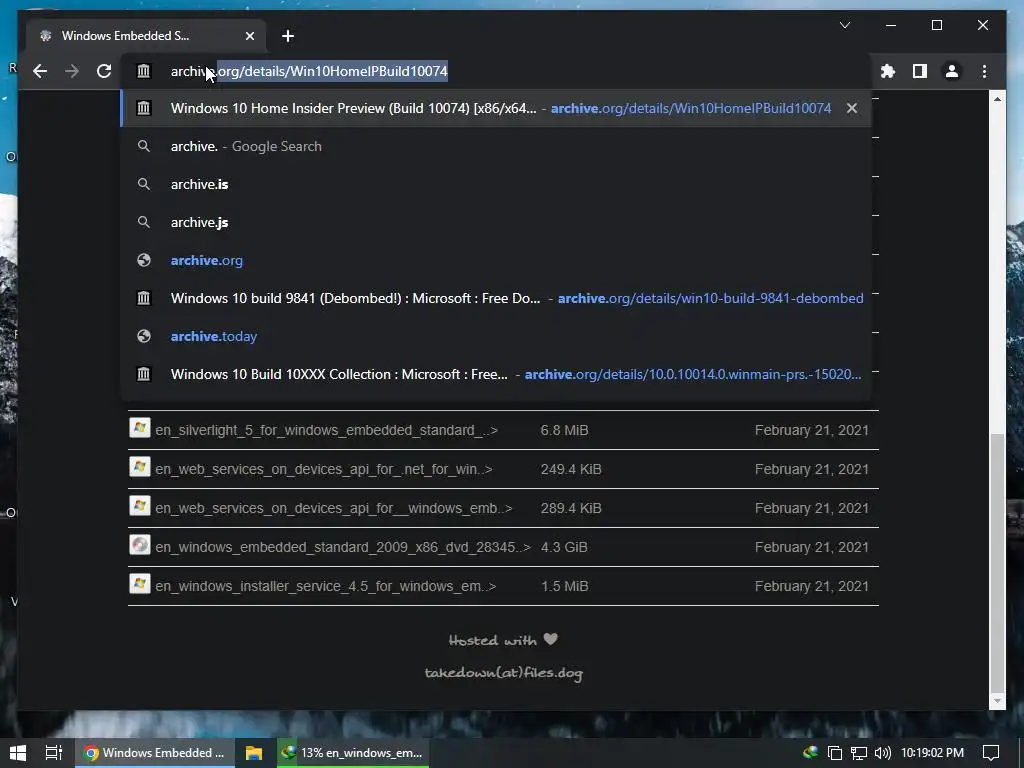This screenshot has width=1024, height=768.
Task: Open File Explorer from the taskbar
Action: 253,753
